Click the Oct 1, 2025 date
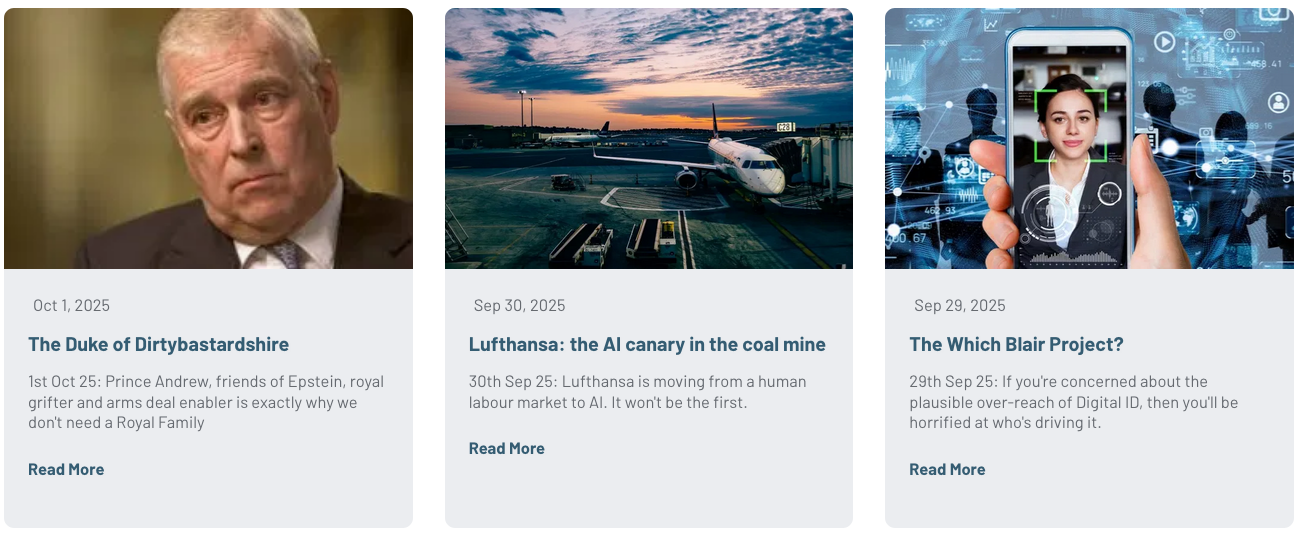Image resolution: width=1298 pixels, height=534 pixels. [71, 305]
